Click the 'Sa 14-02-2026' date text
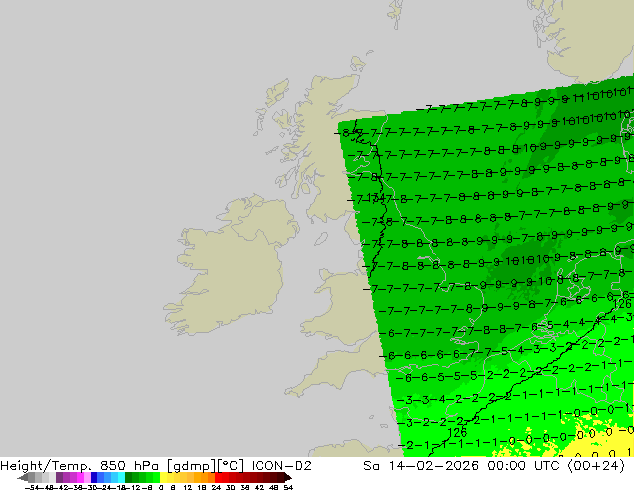The height and width of the screenshot is (490, 634). coord(421,466)
